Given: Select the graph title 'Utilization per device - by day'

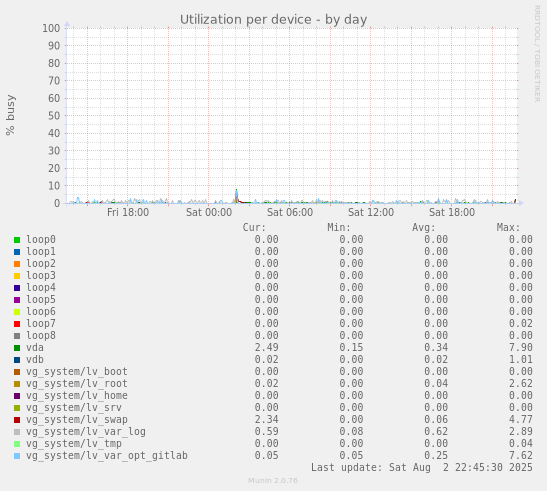Looking at the screenshot, I should click(274, 20).
